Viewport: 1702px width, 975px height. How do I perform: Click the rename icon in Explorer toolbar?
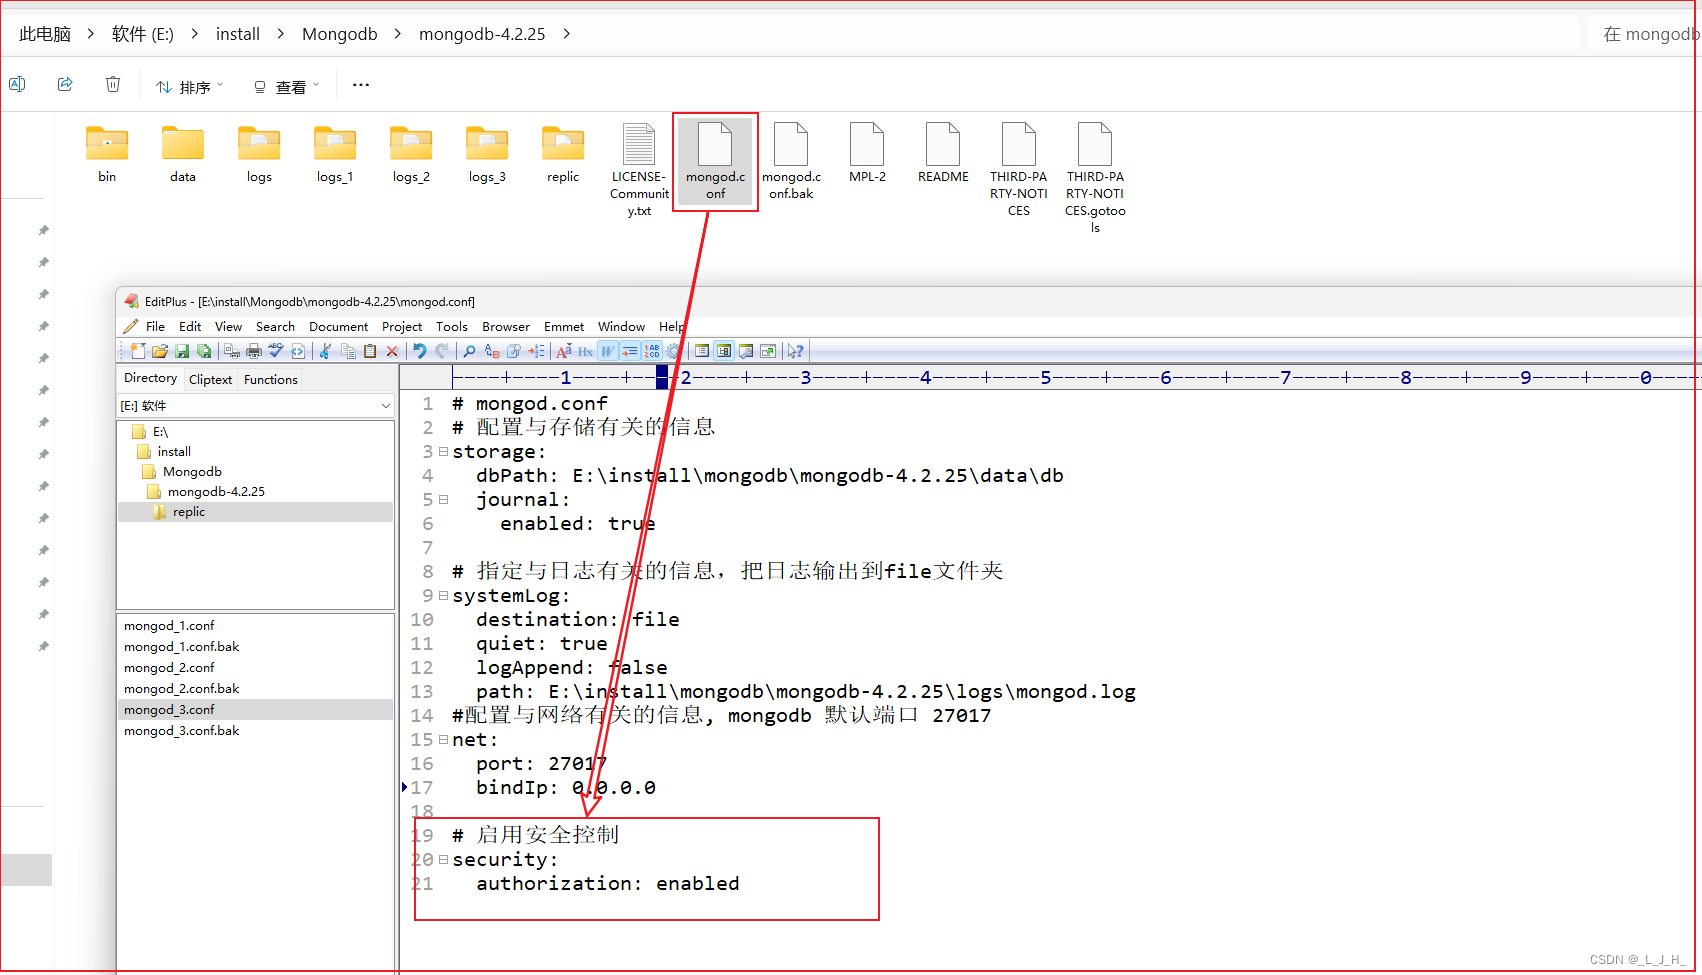pyautogui.click(x=17, y=84)
